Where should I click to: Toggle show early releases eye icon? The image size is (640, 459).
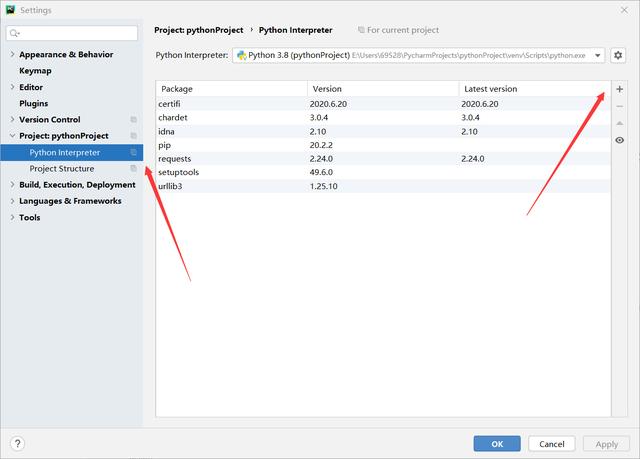pyautogui.click(x=619, y=140)
